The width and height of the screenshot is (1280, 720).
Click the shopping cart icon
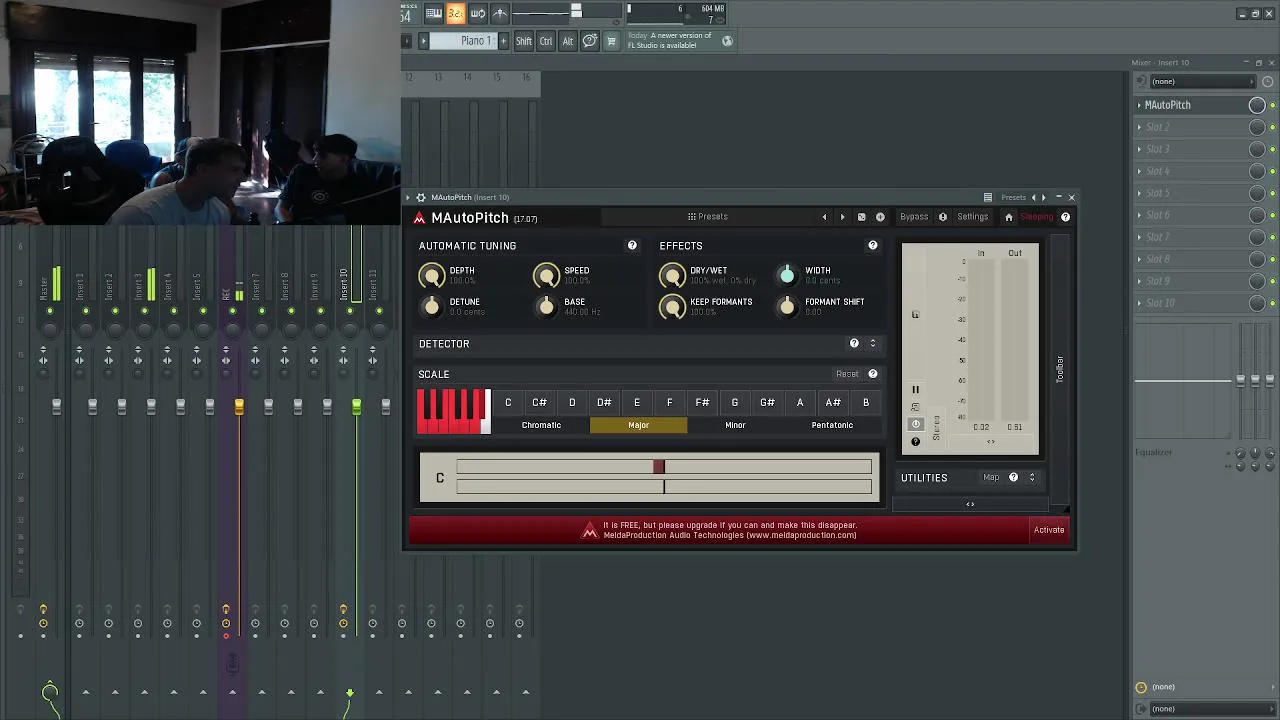pos(611,41)
